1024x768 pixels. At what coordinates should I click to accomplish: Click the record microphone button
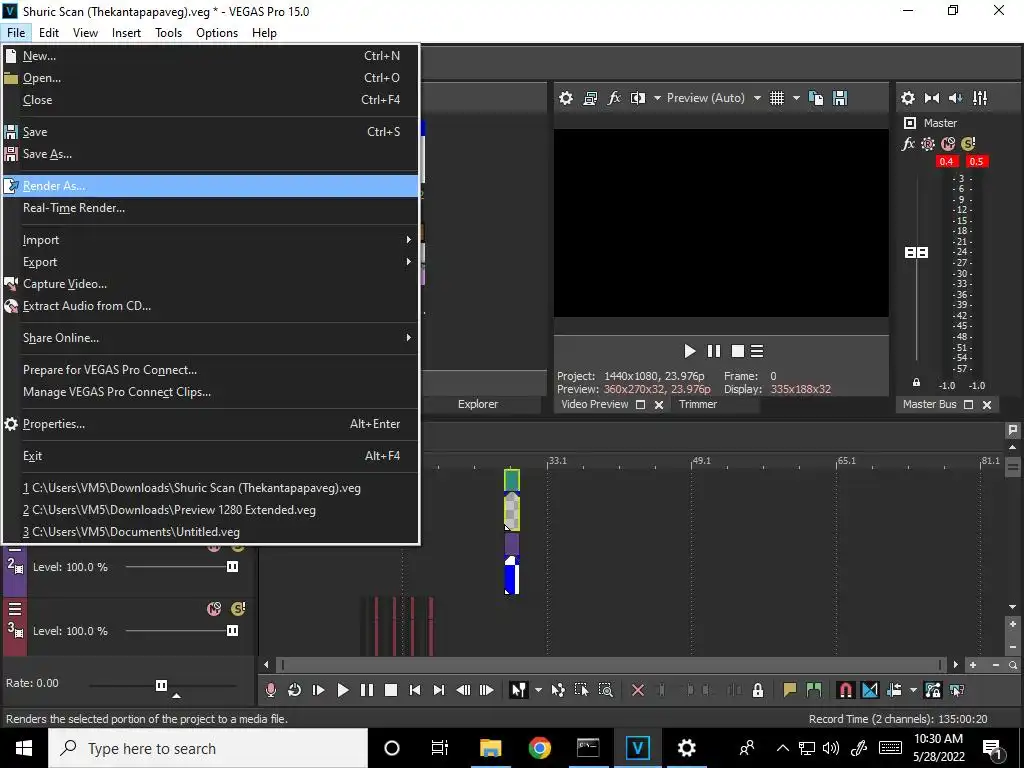[x=270, y=690]
